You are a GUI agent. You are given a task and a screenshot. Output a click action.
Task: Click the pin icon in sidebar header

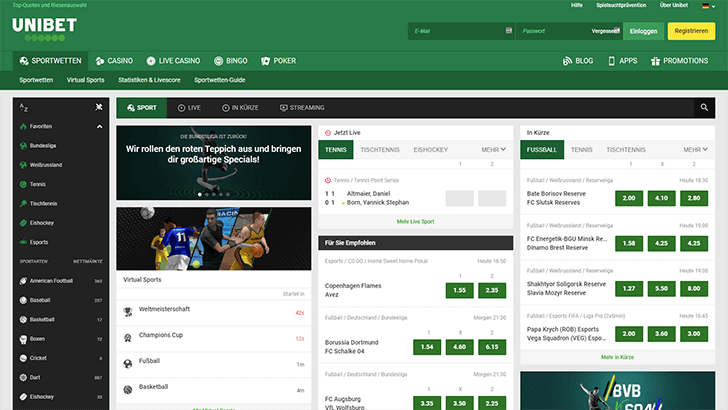point(99,107)
